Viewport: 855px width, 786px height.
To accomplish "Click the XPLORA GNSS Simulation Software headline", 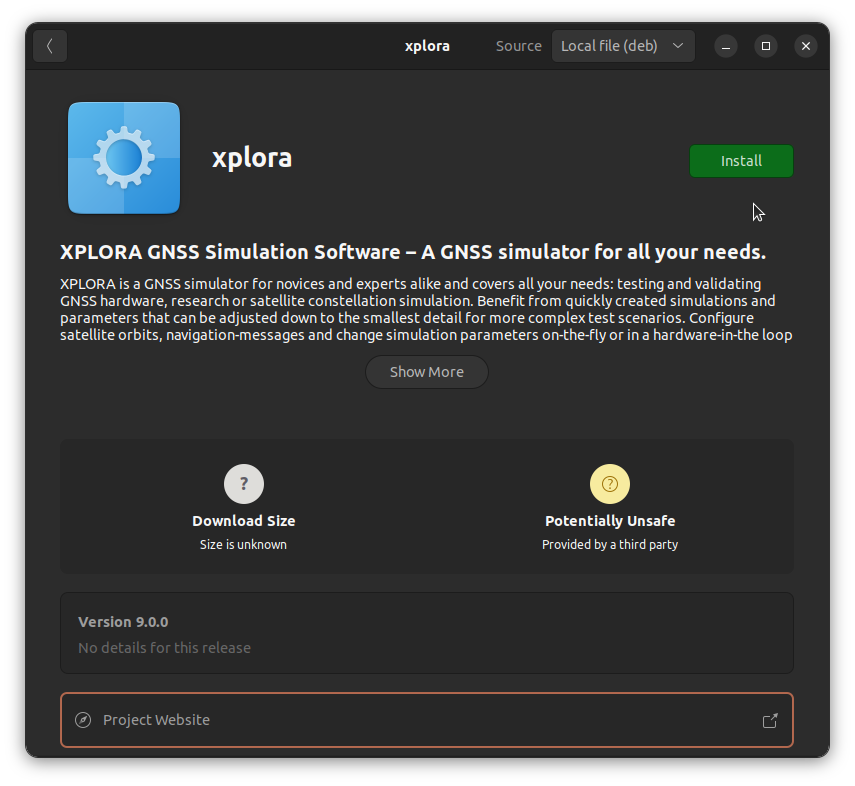I will tap(412, 251).
